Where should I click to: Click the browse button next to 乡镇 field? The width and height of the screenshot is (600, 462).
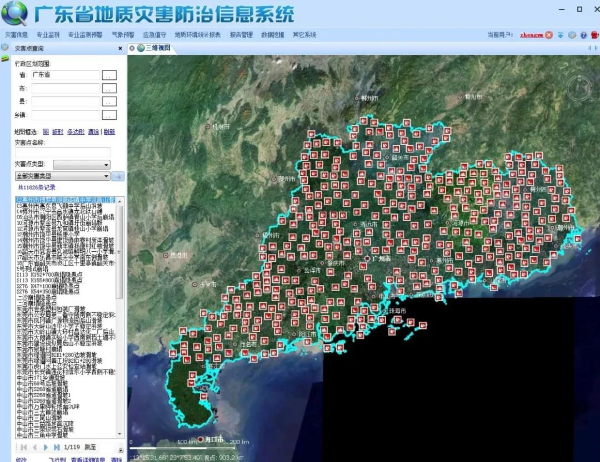[109, 115]
